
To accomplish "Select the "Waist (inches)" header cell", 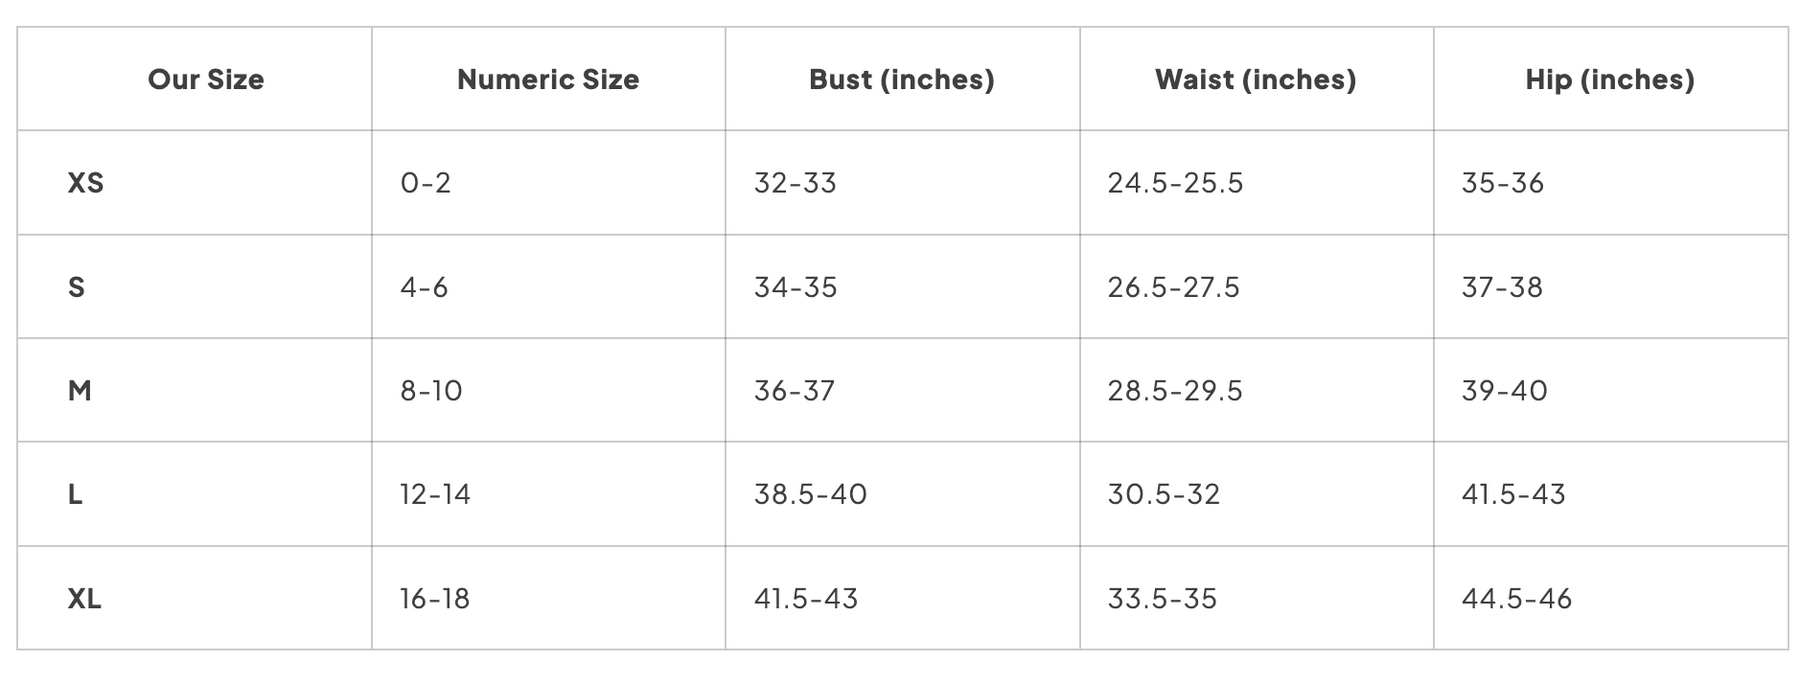I will [1256, 80].
